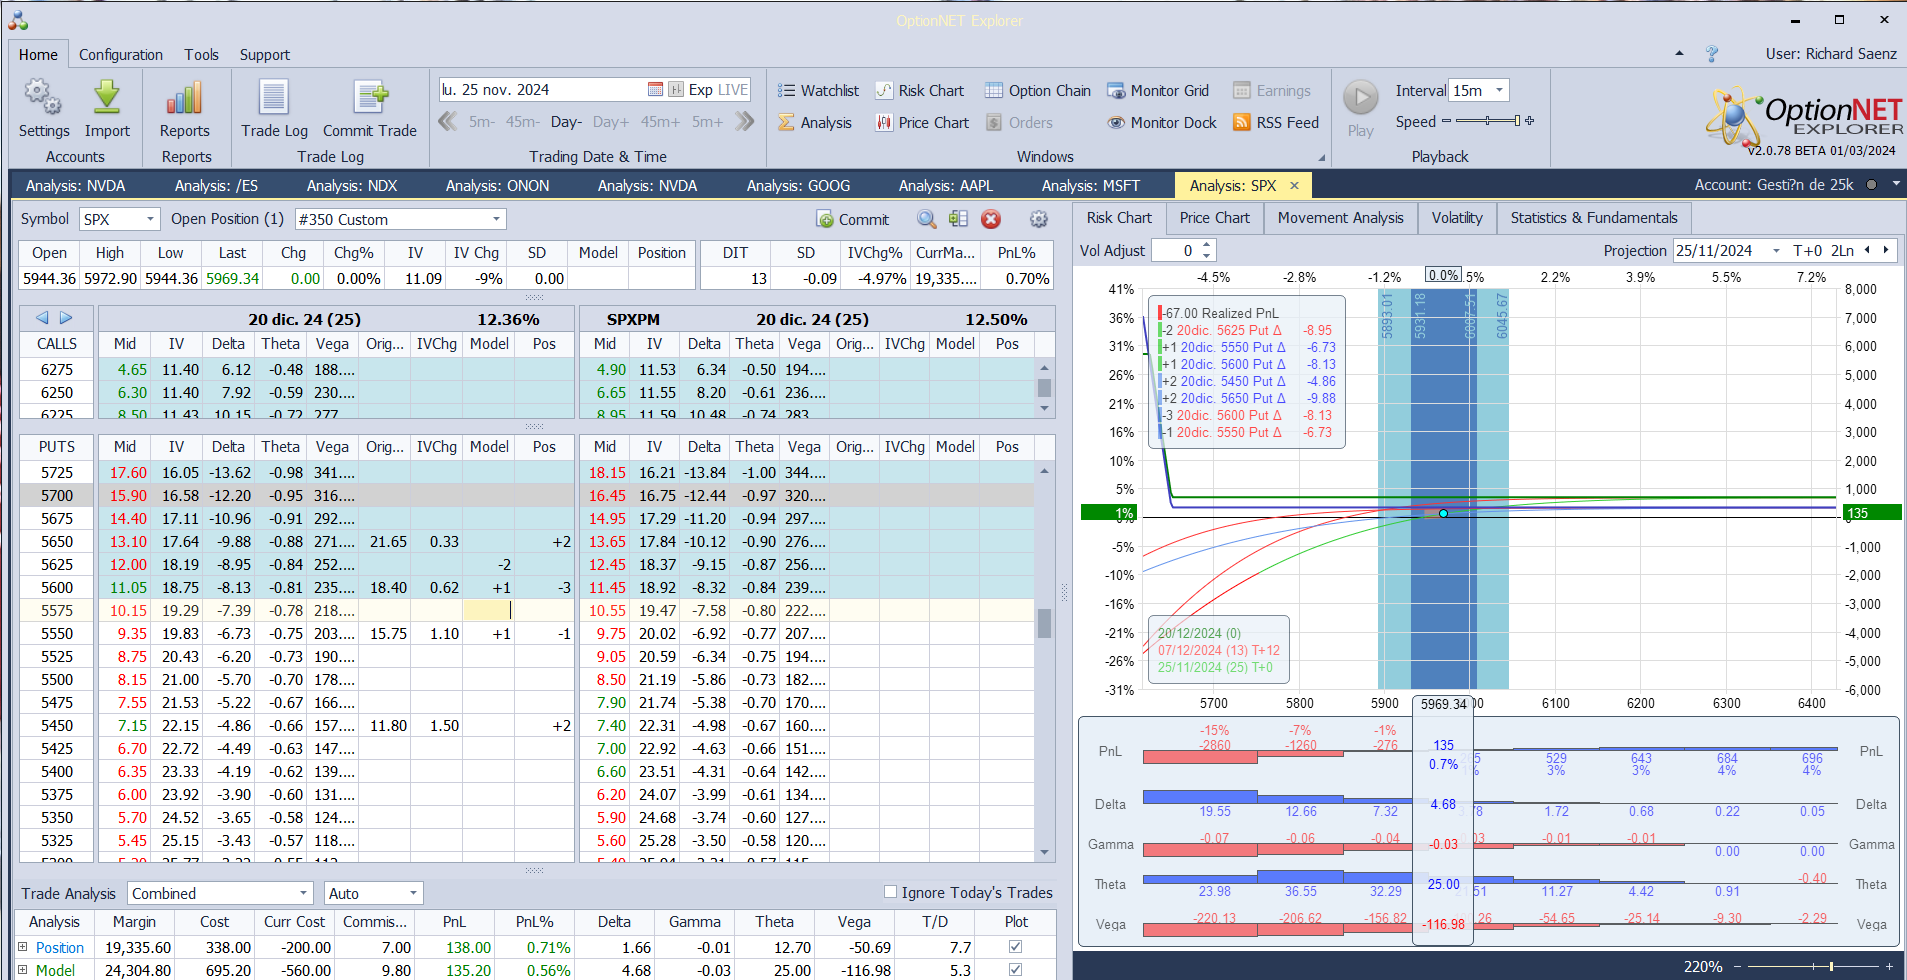Screen dimensions: 1907x980
Task: Open the Analysis sigma window
Action: 815,123
